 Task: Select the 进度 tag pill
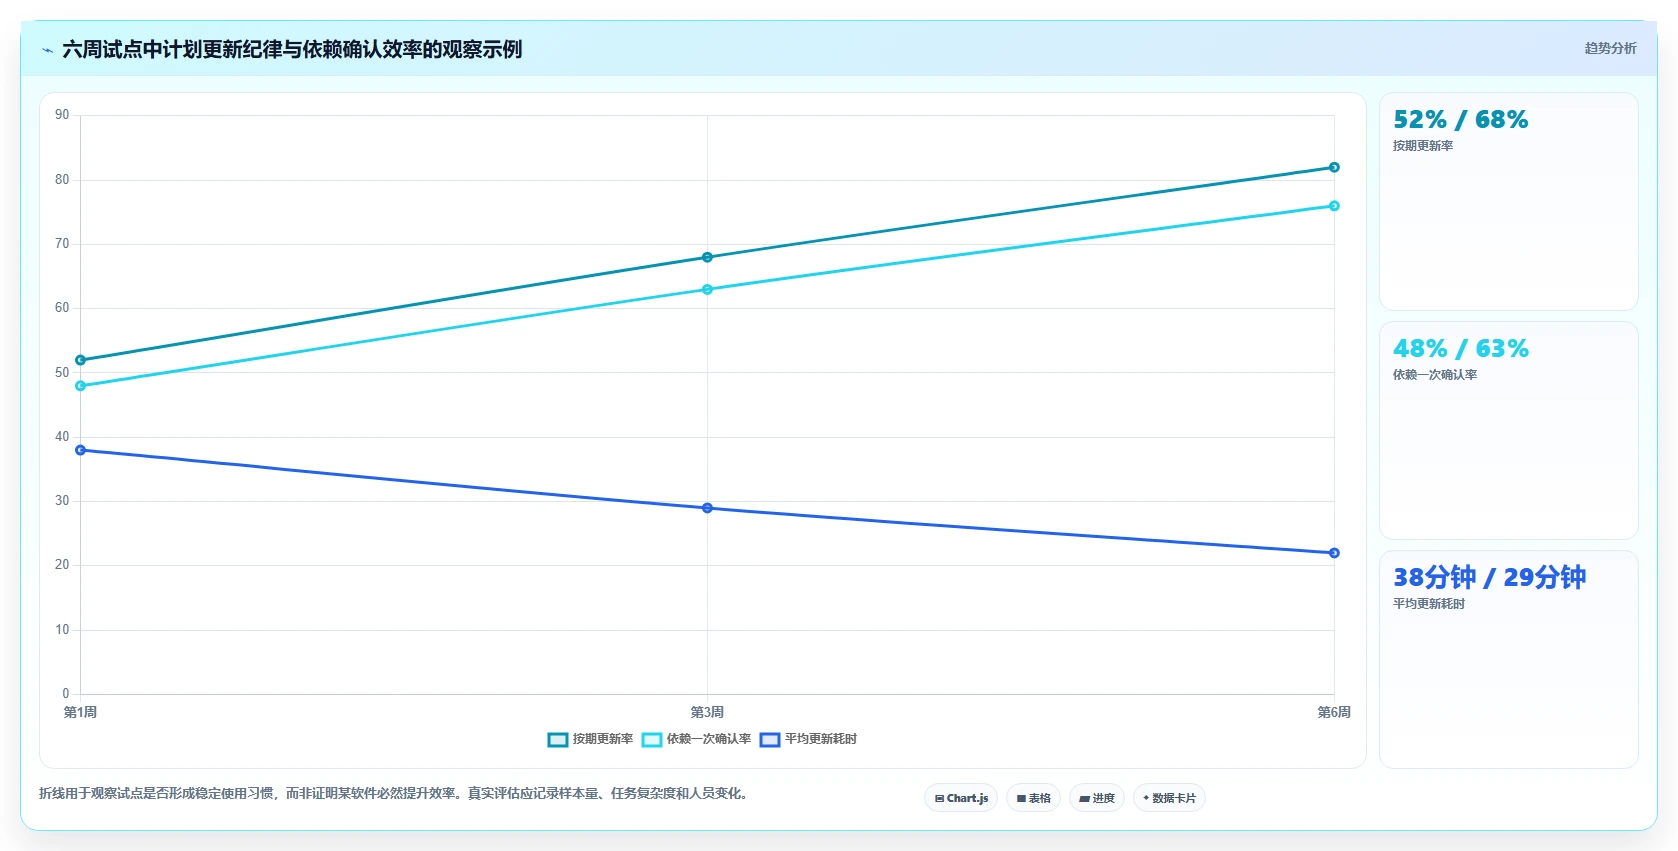pos(1097,798)
